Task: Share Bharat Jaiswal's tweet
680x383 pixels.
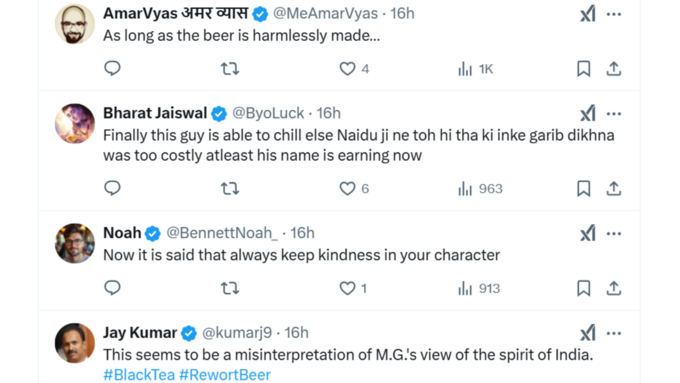Action: tap(614, 189)
